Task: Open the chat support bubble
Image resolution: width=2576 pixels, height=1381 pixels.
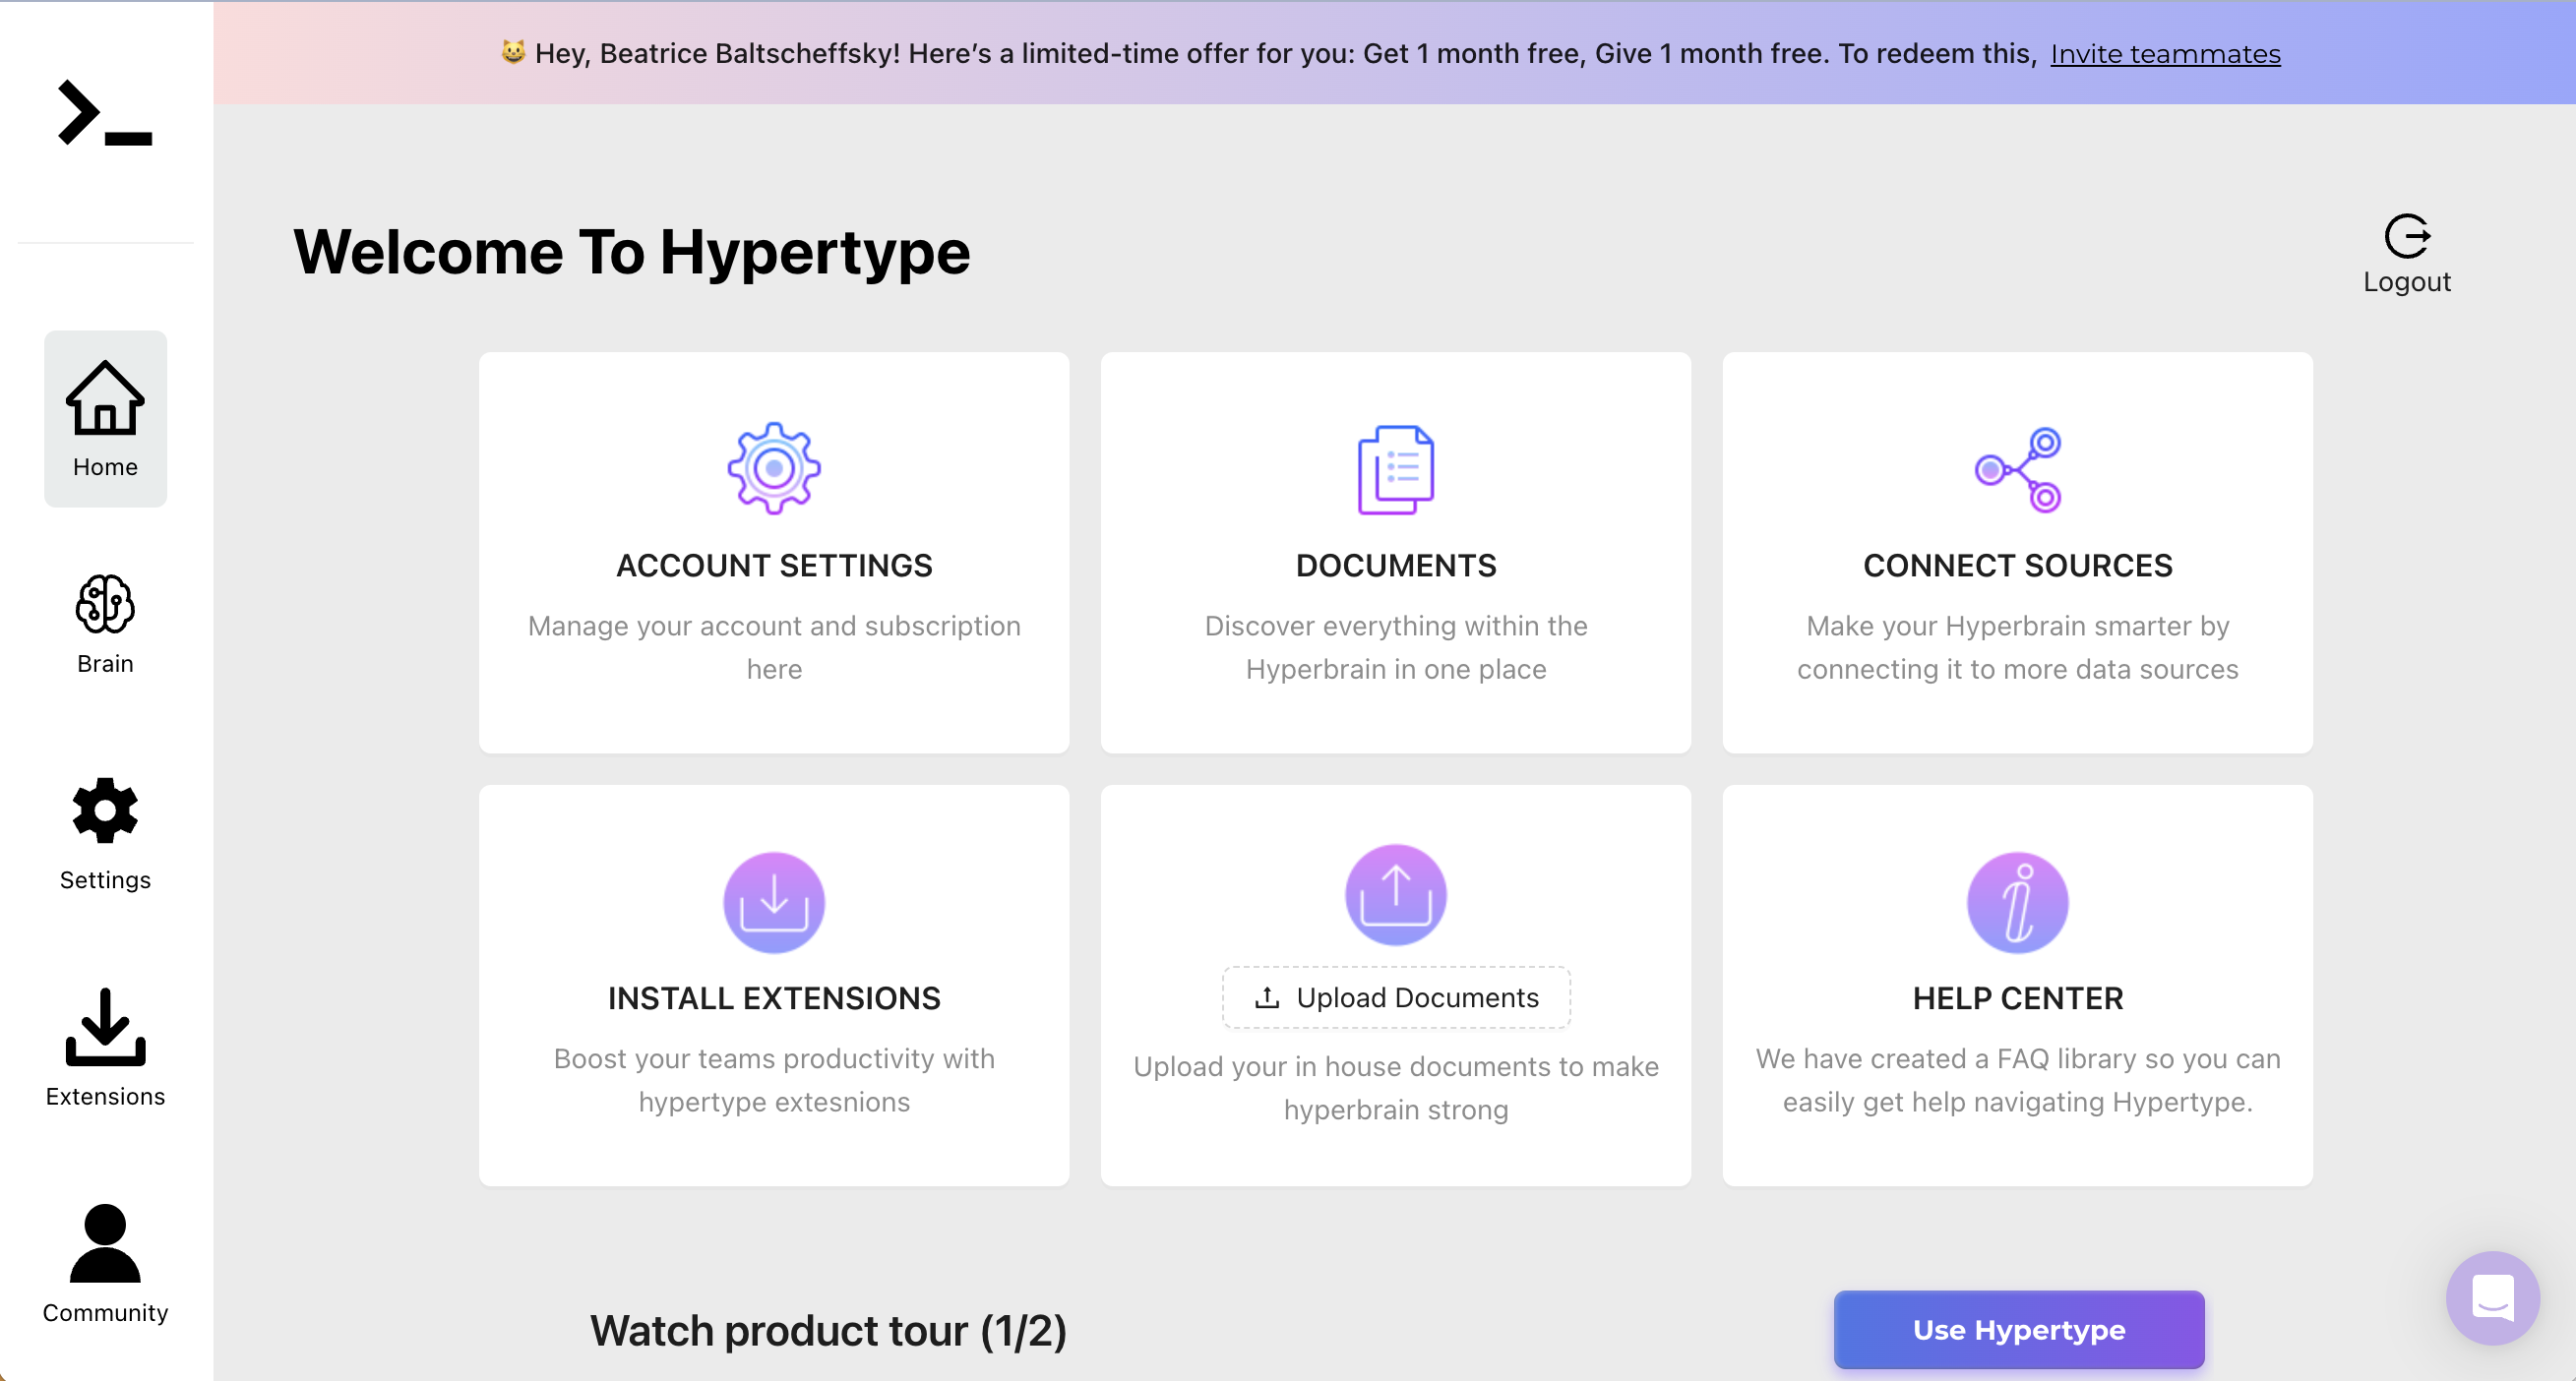Action: coord(2493,1298)
